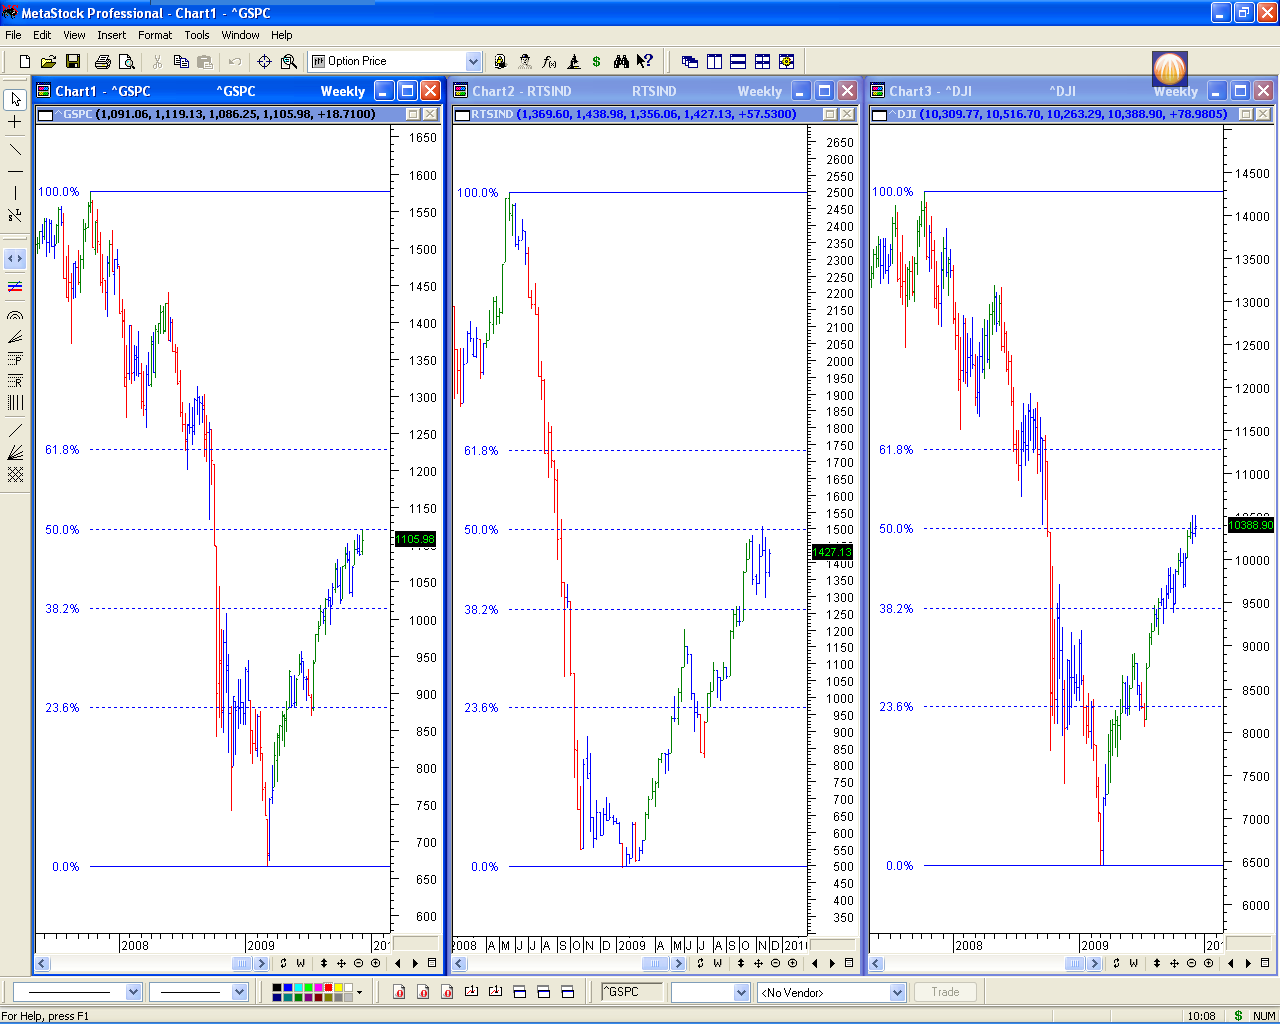
Task: Select the Speed Resistance Lines tool
Action: (15, 452)
